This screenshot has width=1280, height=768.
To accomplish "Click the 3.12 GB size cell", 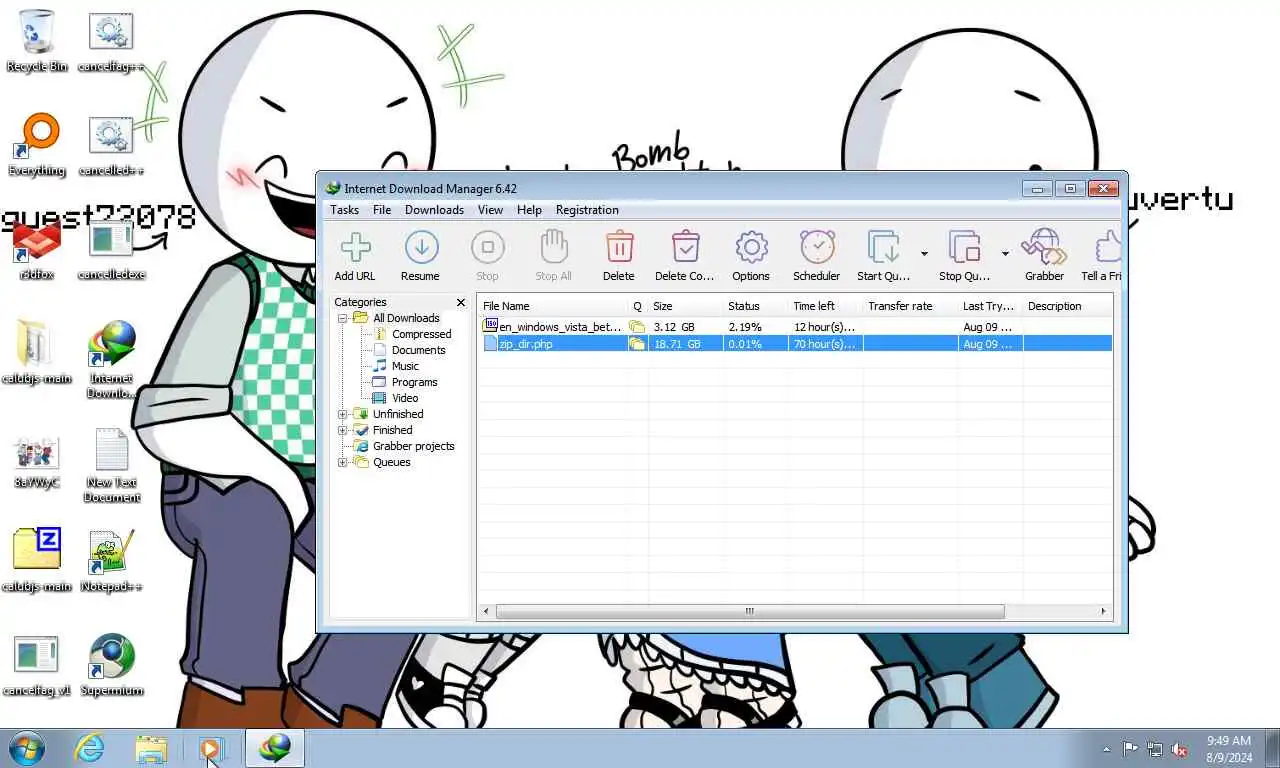I will [x=674, y=327].
